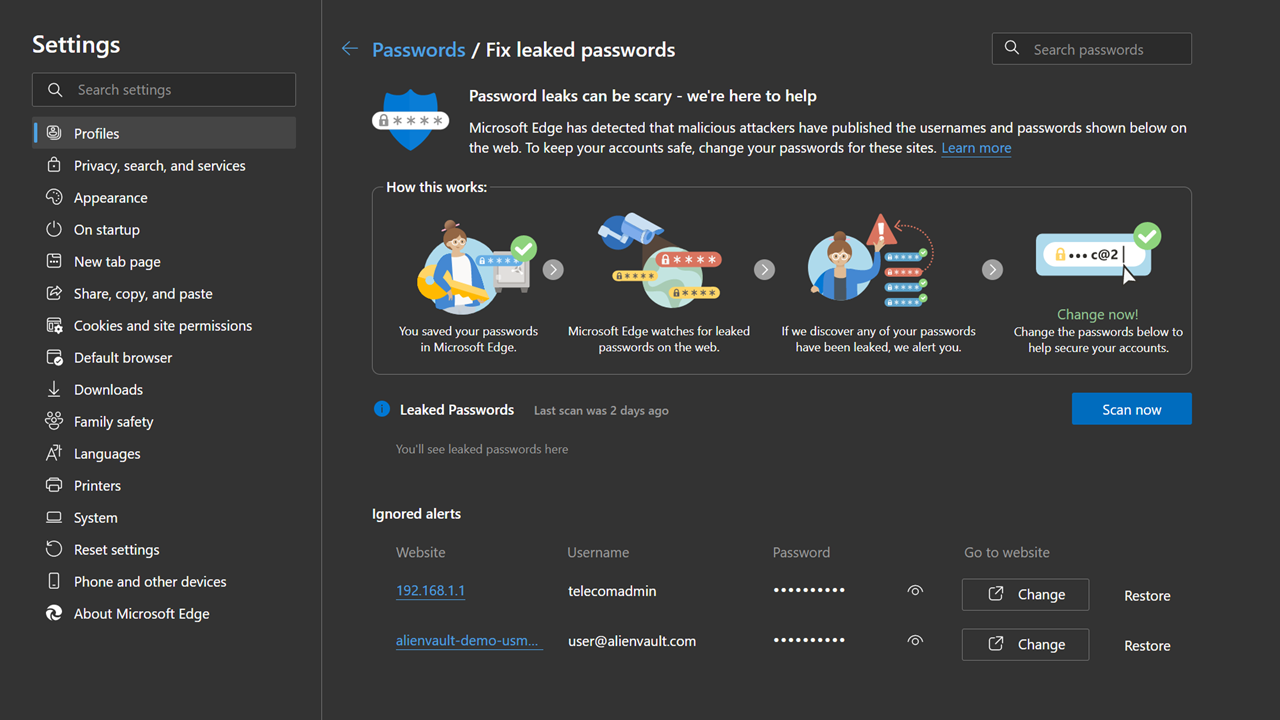
Task: Reveal password for user@alienvault.com
Action: click(915, 641)
